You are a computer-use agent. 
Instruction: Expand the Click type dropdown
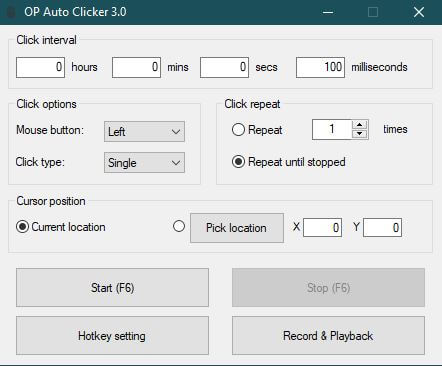[x=144, y=163]
